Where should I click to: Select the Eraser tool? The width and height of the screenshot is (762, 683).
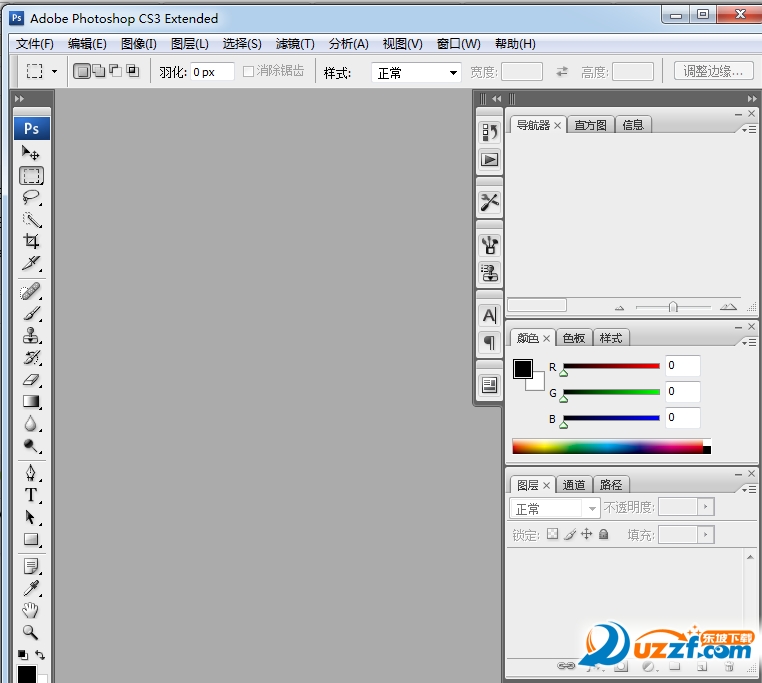point(31,380)
